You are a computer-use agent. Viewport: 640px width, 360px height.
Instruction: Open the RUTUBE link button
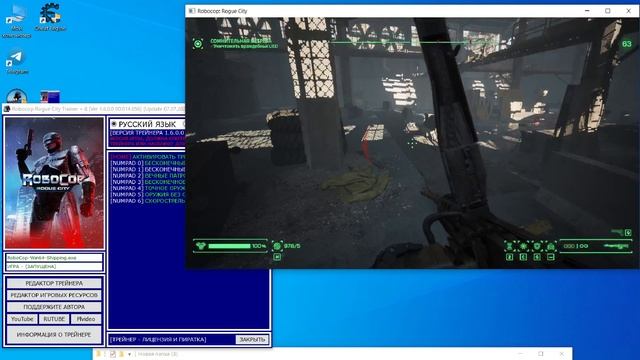pyautogui.click(x=54, y=319)
